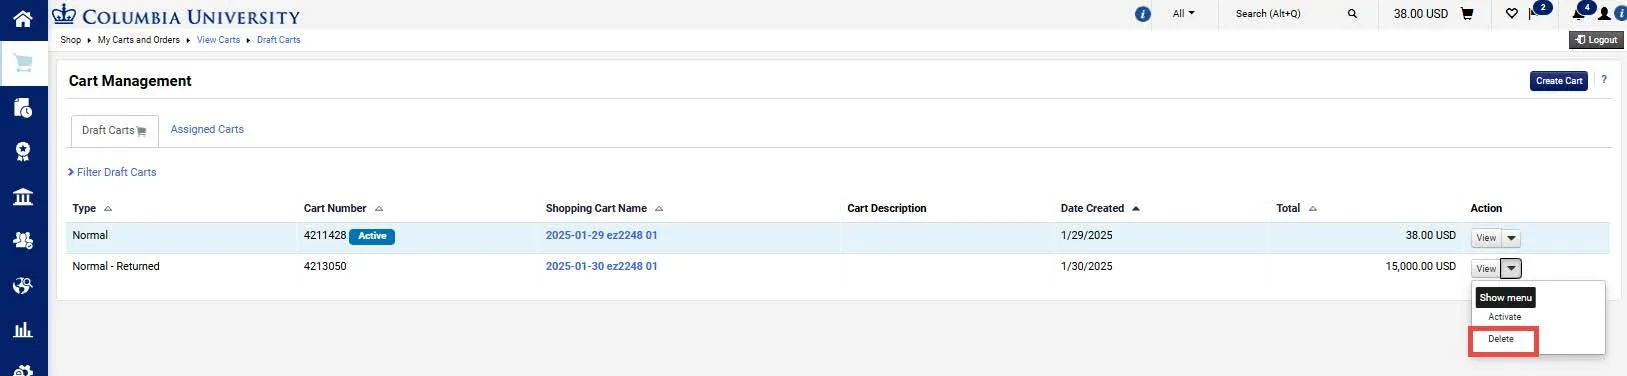
Task: Open the Orders document sidebar icon
Action: pos(23,107)
